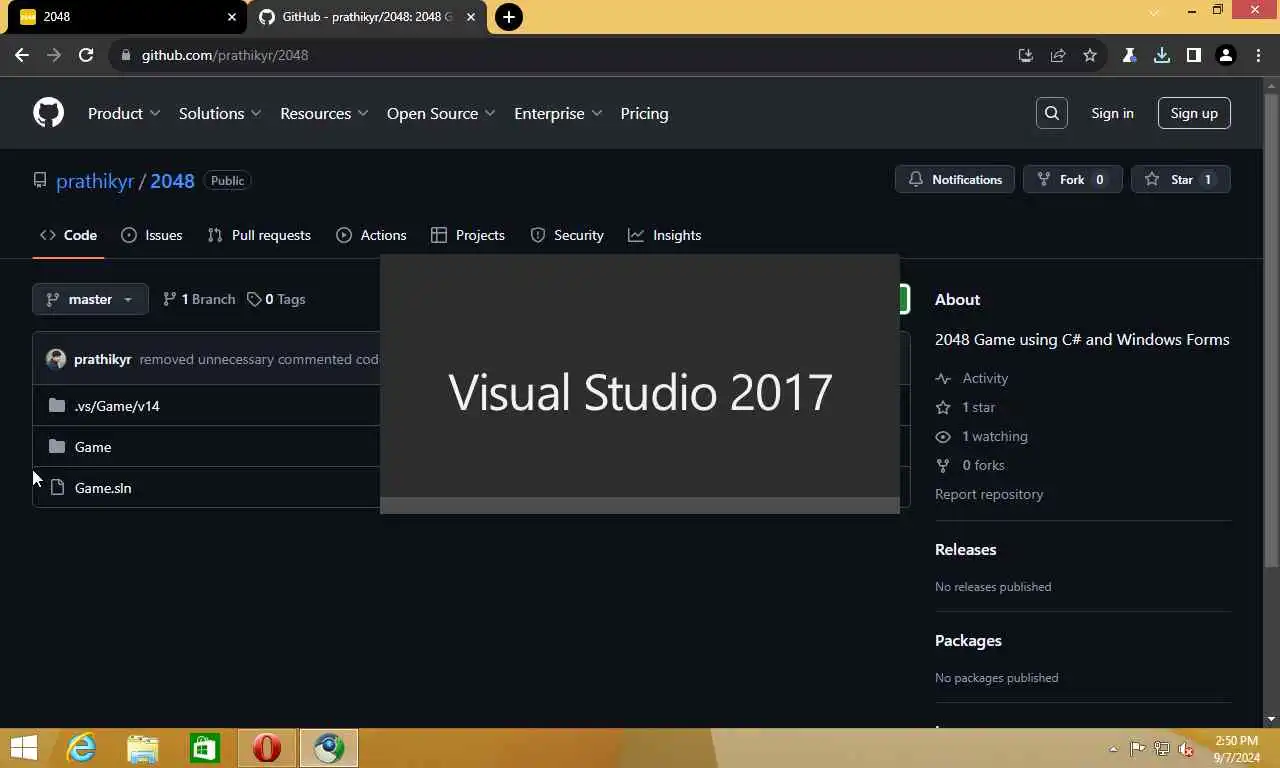The height and width of the screenshot is (768, 1280).
Task: Switch to the Security tab
Action: [x=567, y=235]
